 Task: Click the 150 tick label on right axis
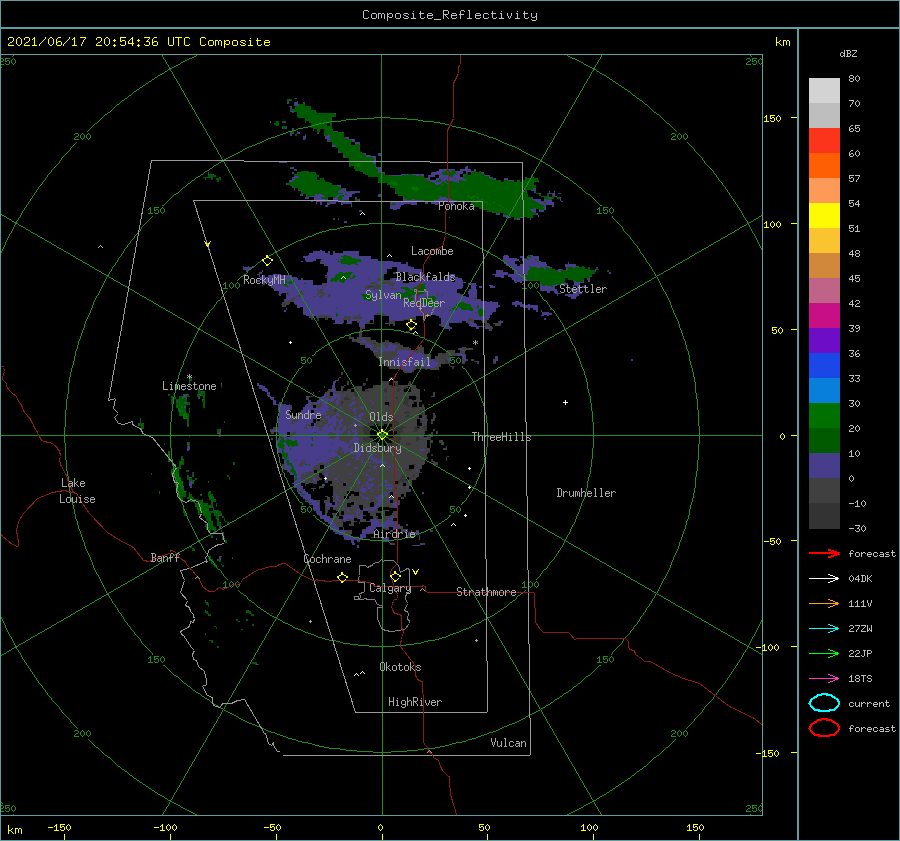(772, 118)
